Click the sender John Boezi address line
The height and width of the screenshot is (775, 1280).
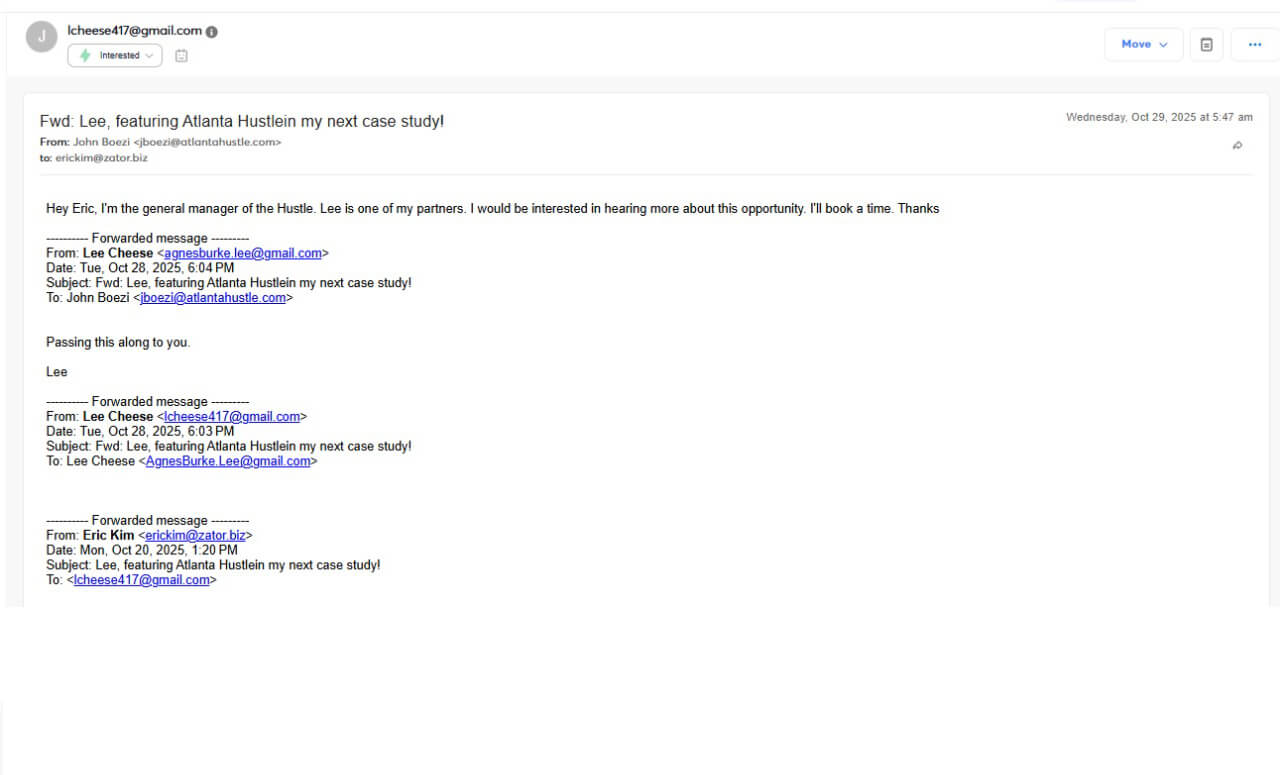coord(160,142)
